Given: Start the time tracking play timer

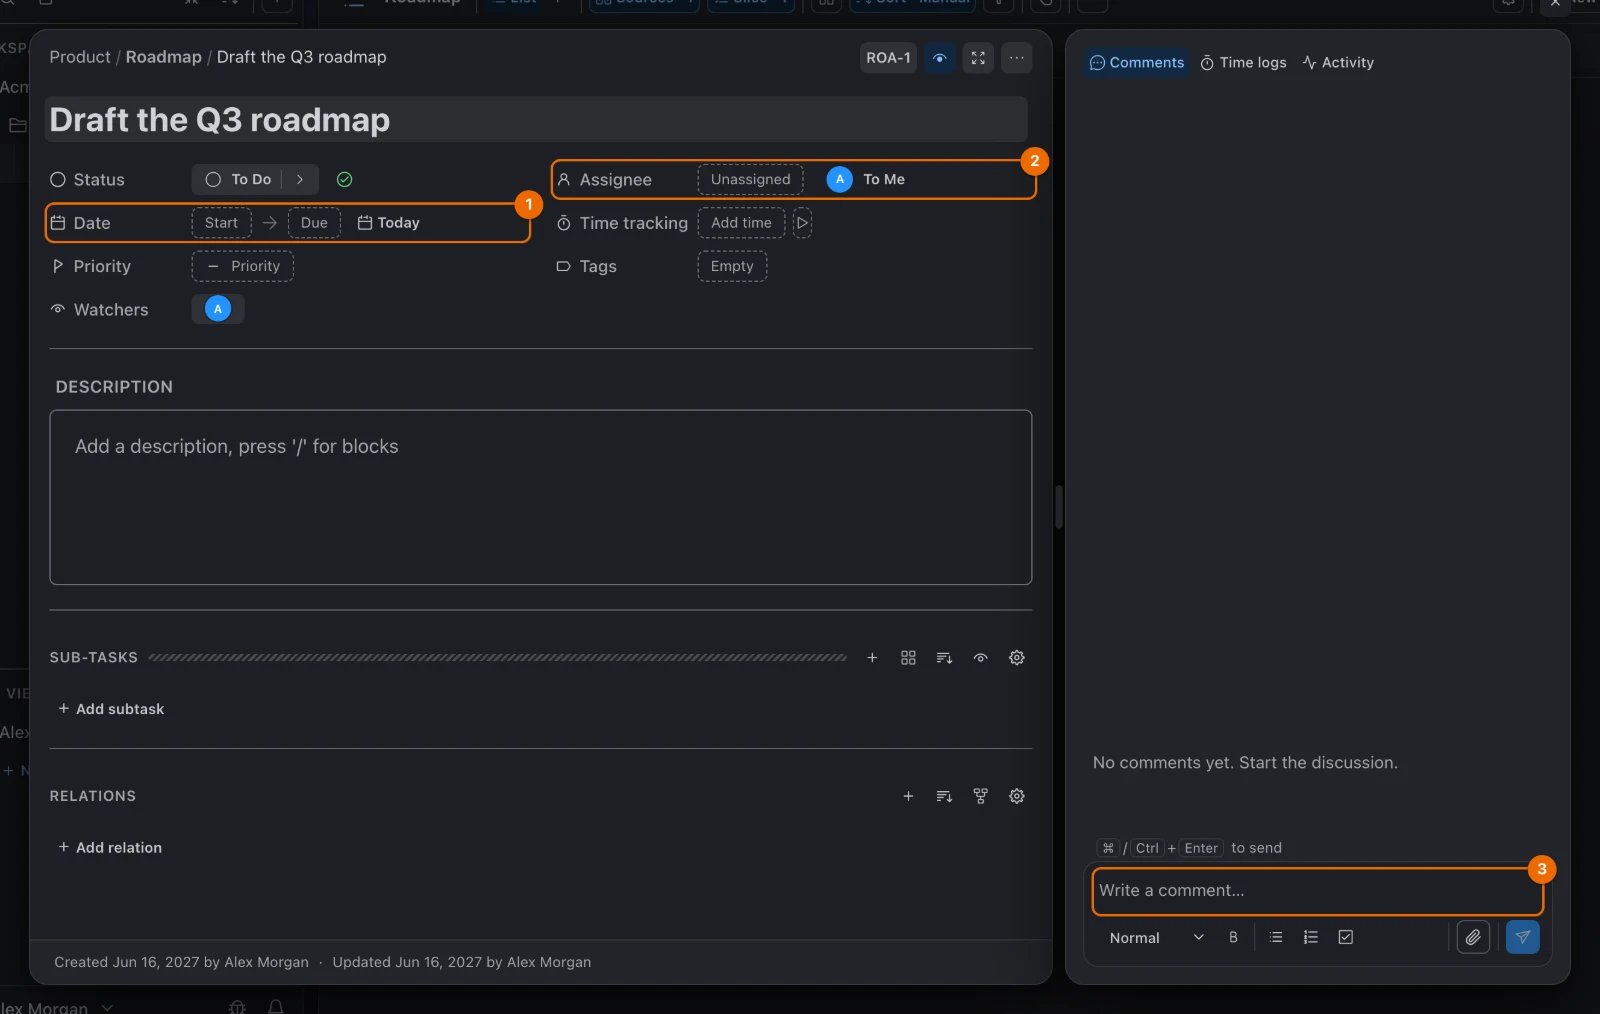Looking at the screenshot, I should 802,223.
